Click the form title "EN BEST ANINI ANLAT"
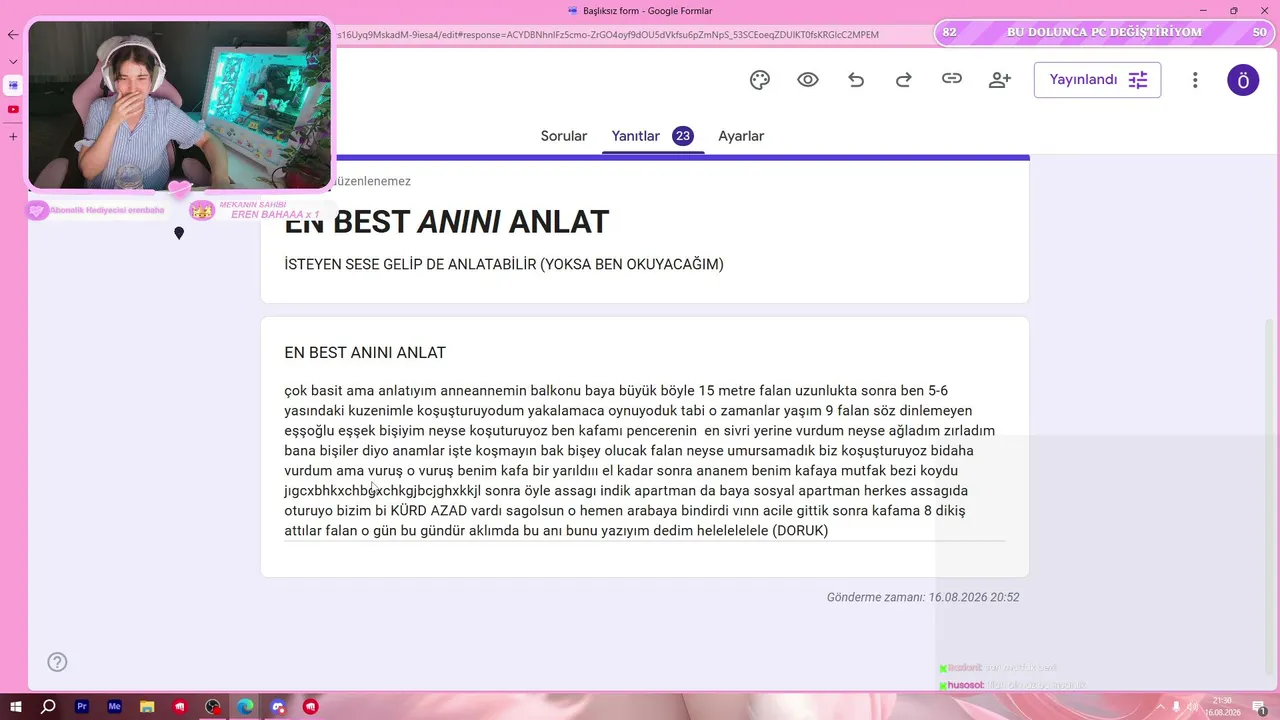Screen dimensions: 1280x720 coord(446,222)
